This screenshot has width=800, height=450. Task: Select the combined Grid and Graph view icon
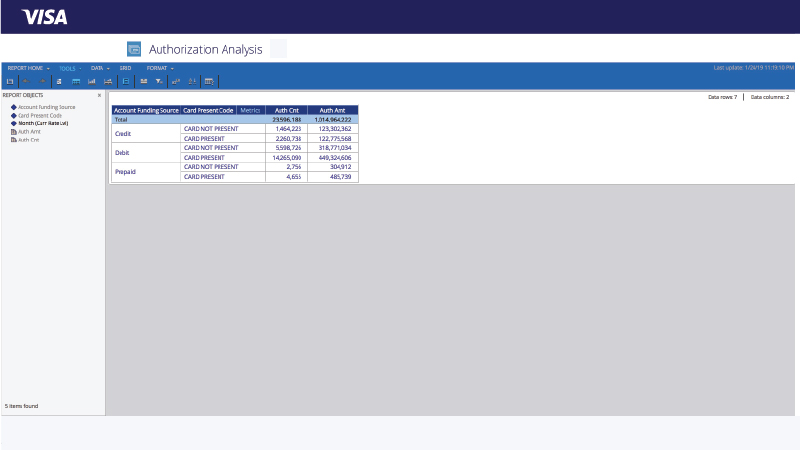pos(108,81)
